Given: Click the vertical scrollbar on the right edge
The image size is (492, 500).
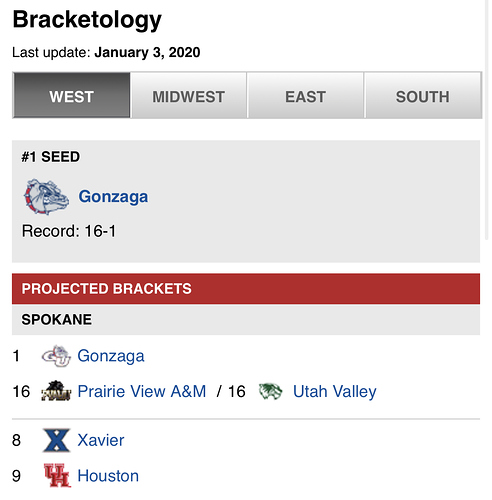Looking at the screenshot, I should (x=486, y=120).
